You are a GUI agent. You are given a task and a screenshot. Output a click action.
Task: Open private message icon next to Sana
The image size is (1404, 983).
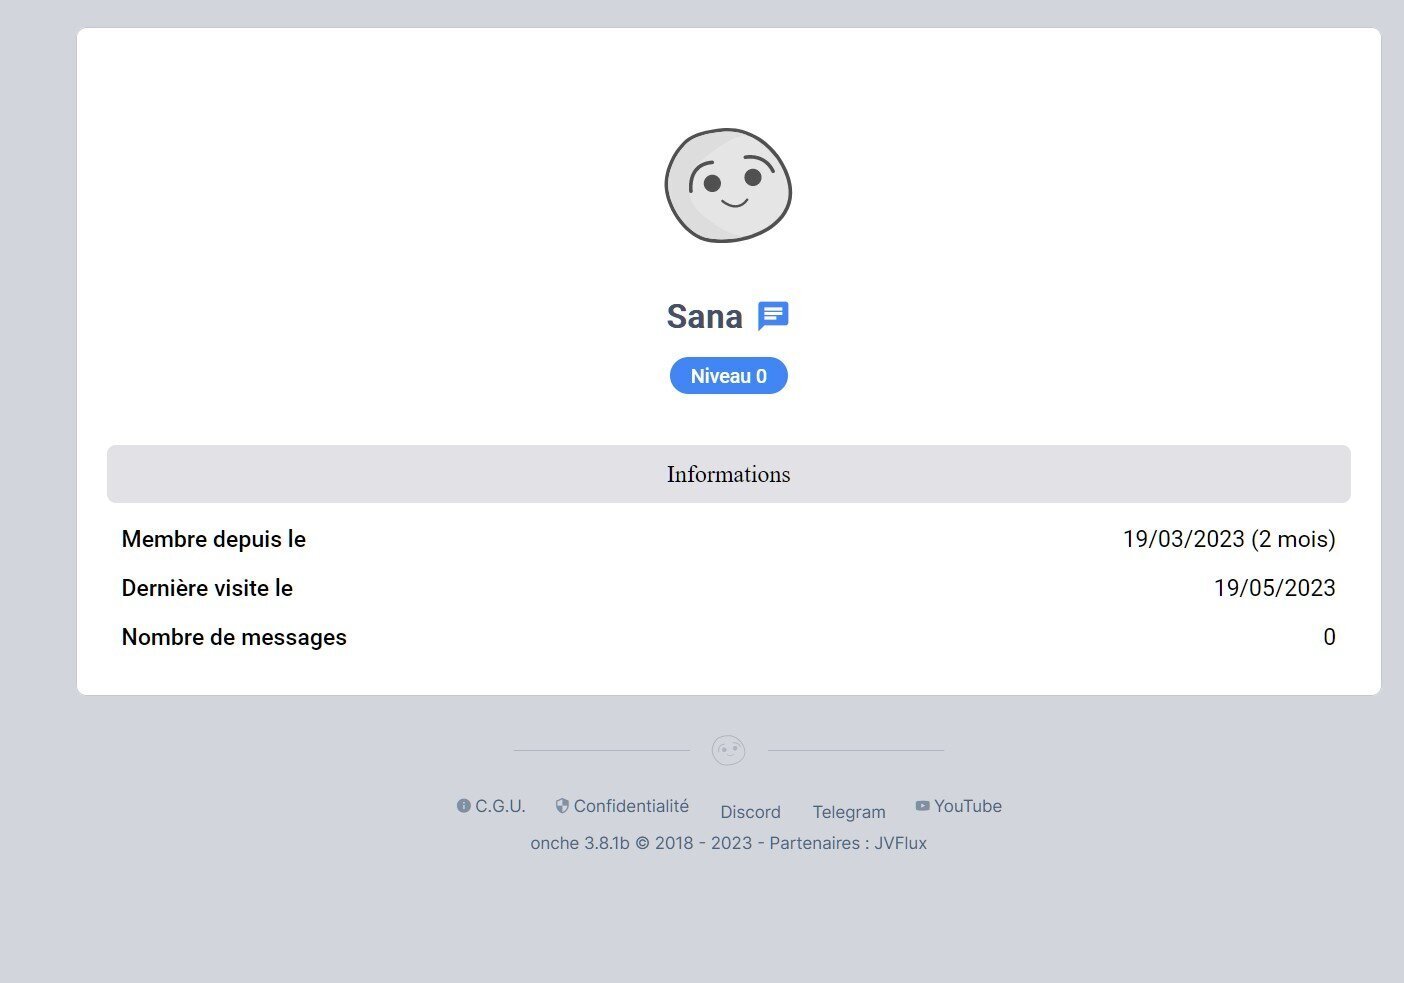(773, 316)
